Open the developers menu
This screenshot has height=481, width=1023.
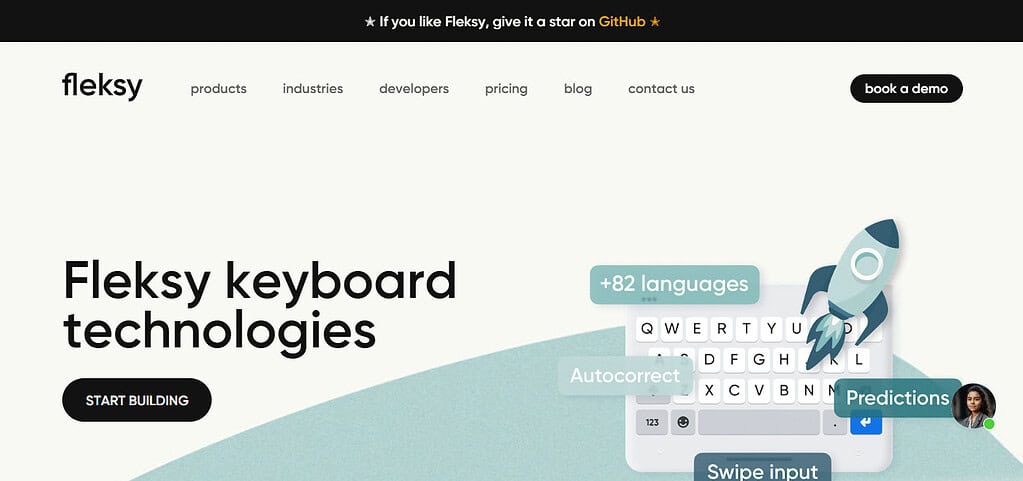tap(414, 89)
